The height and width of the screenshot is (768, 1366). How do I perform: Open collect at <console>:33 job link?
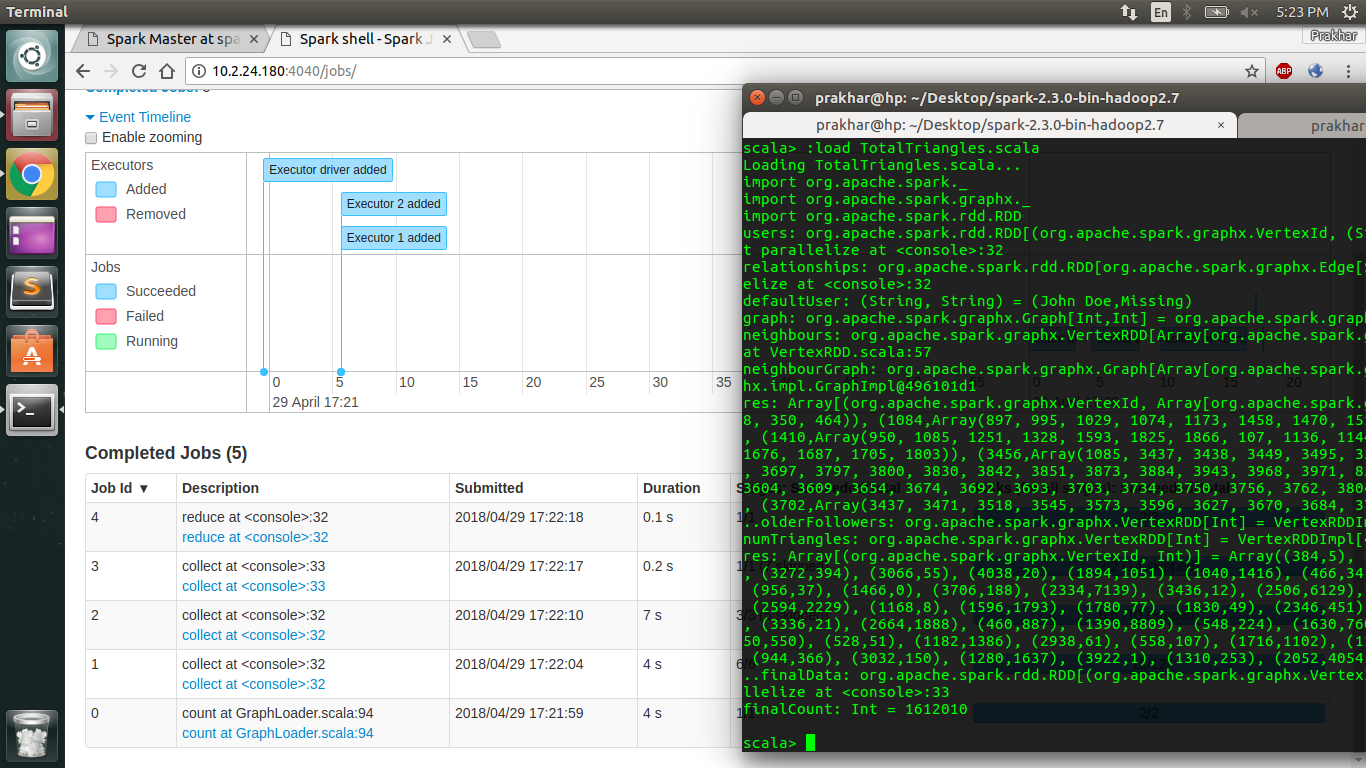pyautogui.click(x=254, y=586)
